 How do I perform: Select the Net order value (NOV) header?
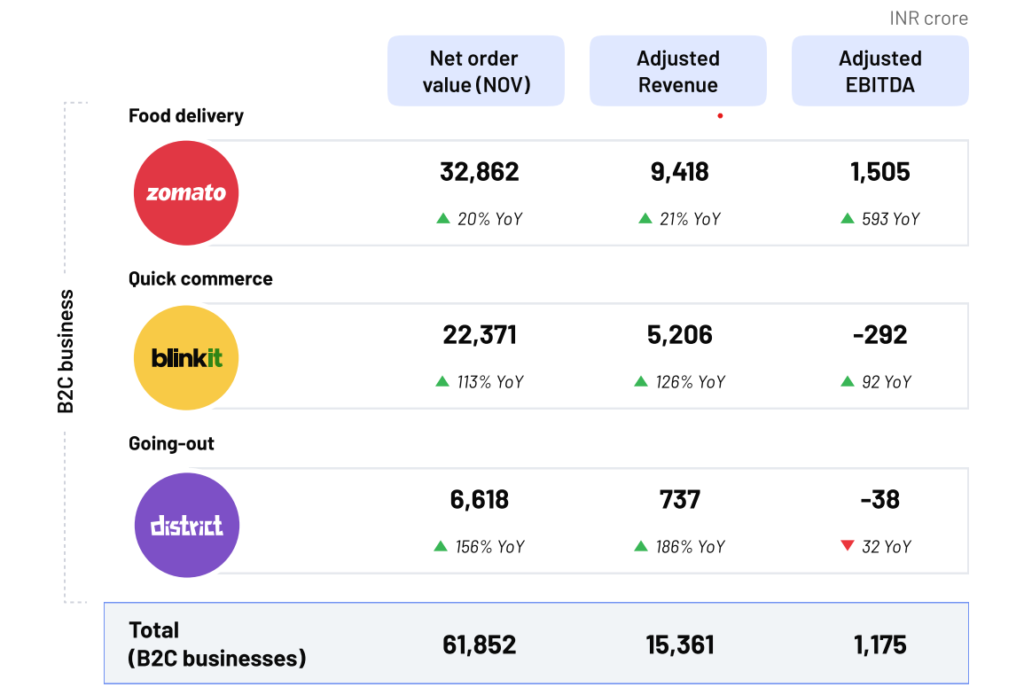click(476, 71)
